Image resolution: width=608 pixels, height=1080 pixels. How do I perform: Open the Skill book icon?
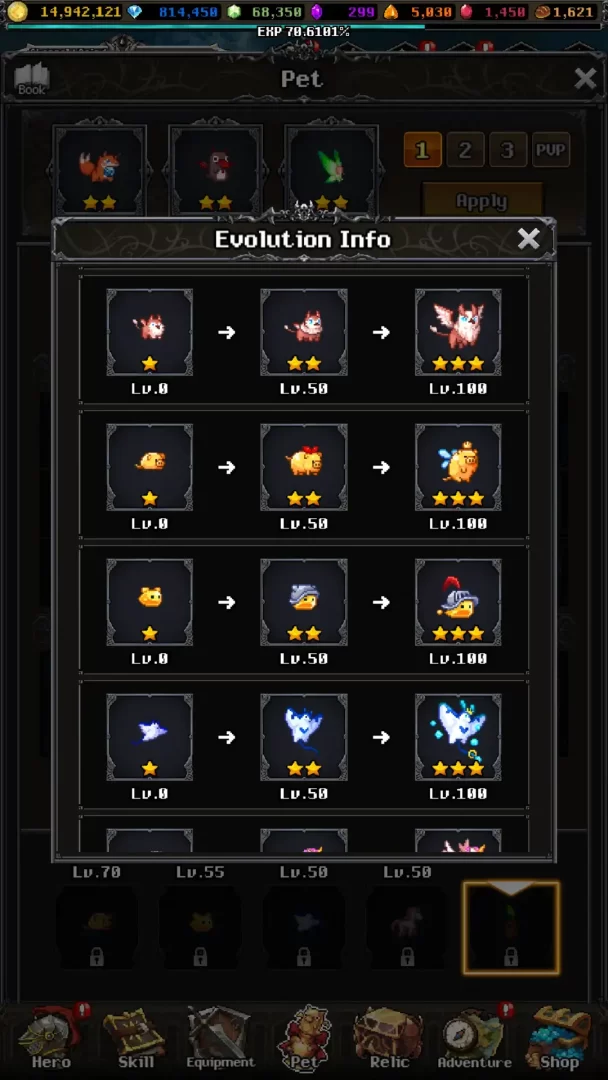136,1037
